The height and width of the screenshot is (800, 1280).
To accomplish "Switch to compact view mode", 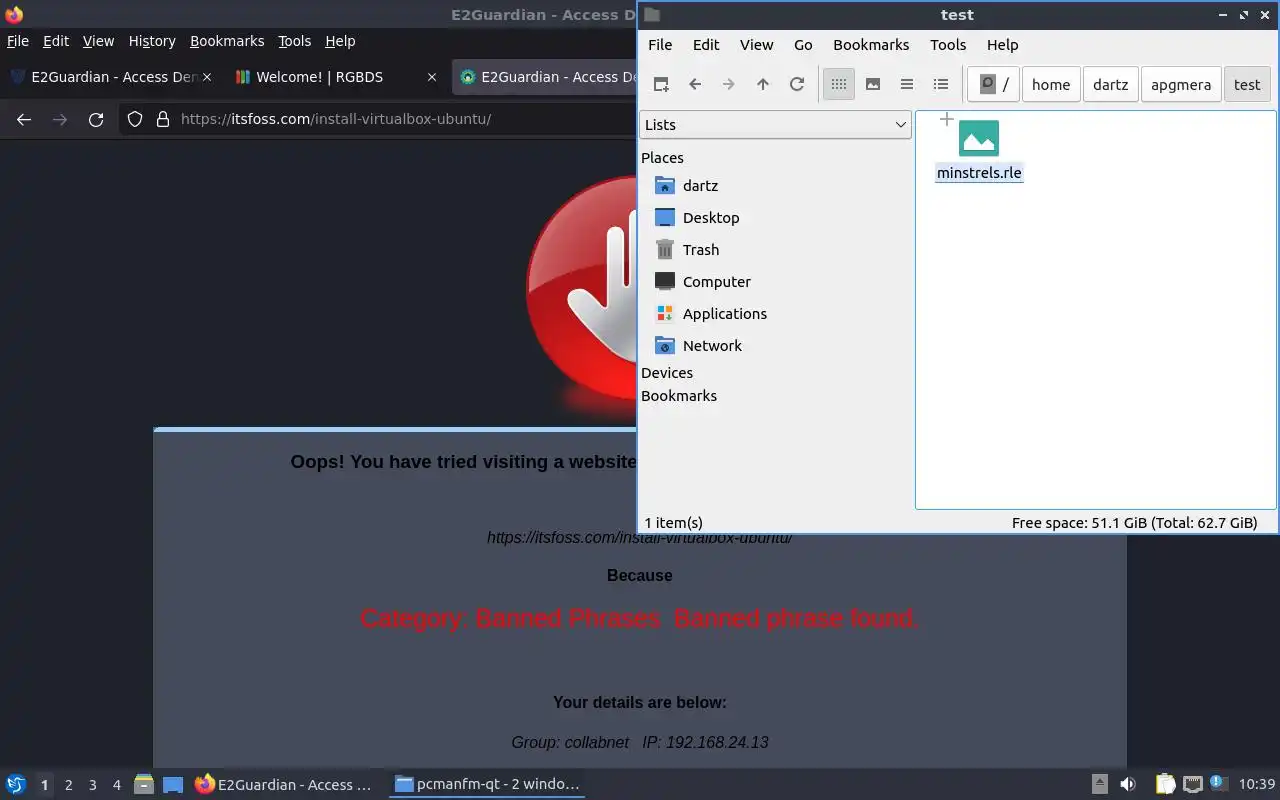I will [x=907, y=85].
